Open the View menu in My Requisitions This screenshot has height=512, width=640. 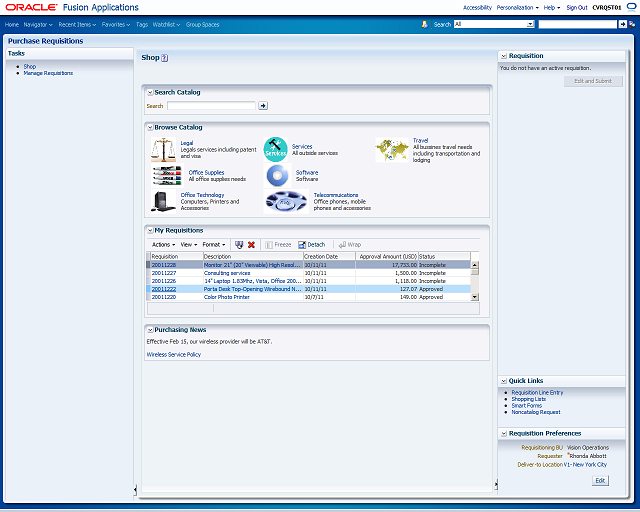point(189,245)
